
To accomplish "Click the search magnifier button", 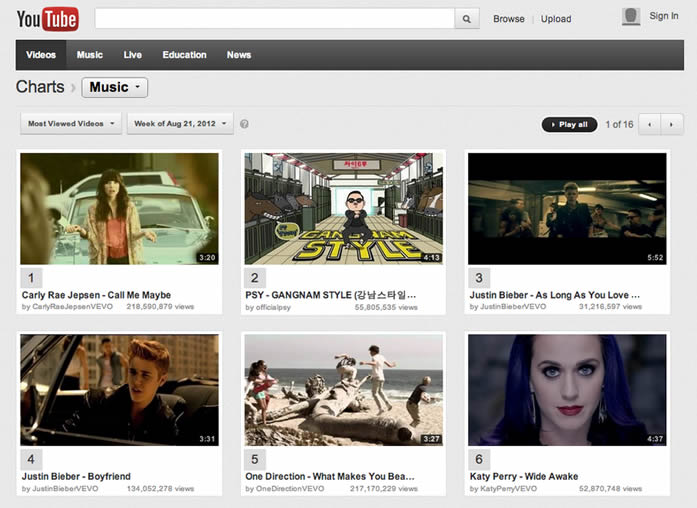I will (467, 19).
